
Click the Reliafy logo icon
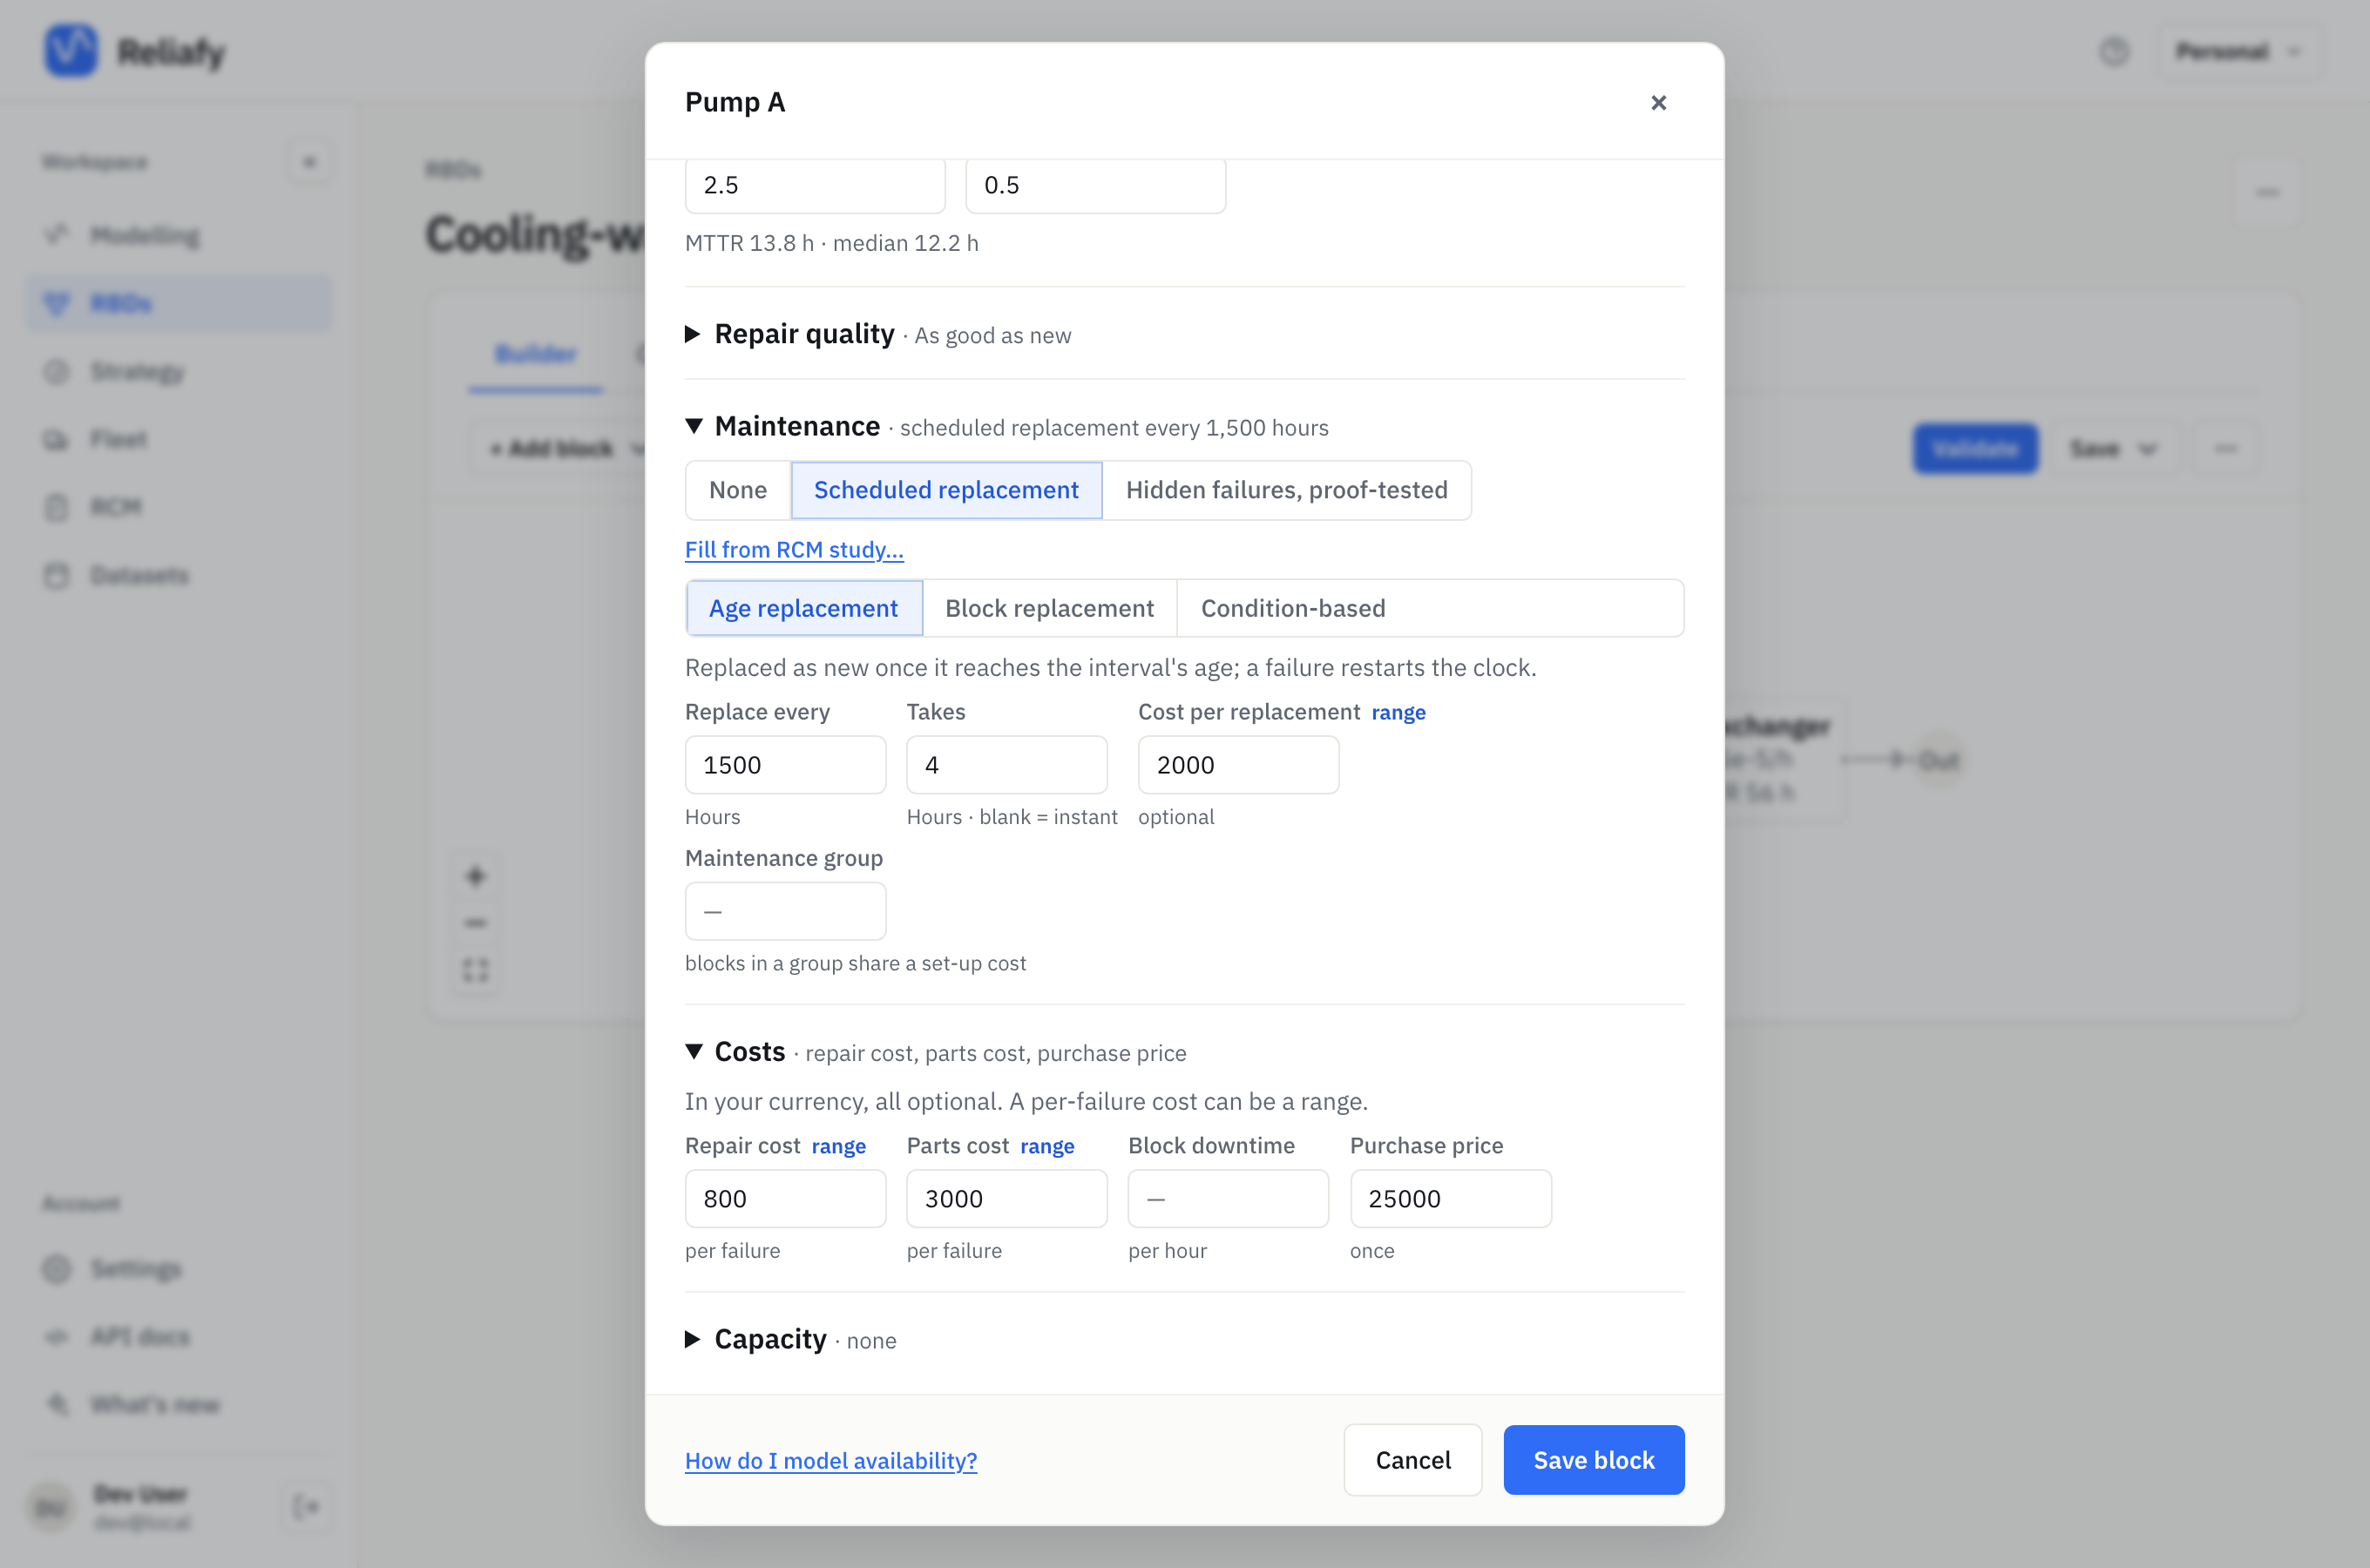click(x=71, y=50)
